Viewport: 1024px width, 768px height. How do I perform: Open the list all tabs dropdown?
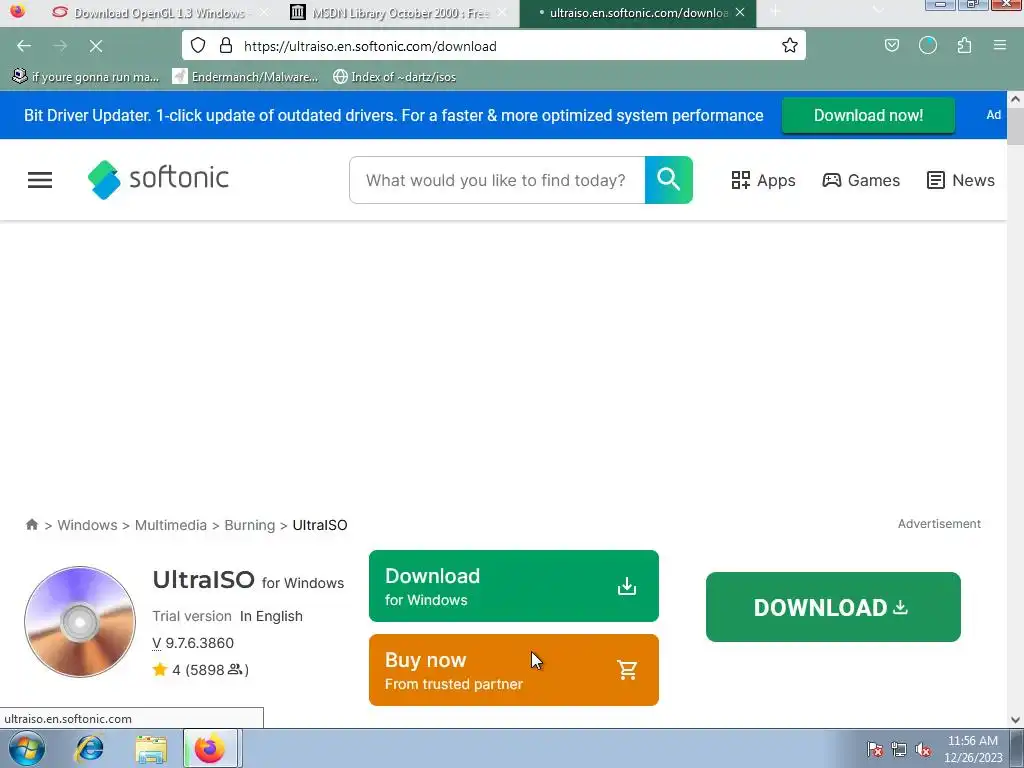[x=878, y=12]
